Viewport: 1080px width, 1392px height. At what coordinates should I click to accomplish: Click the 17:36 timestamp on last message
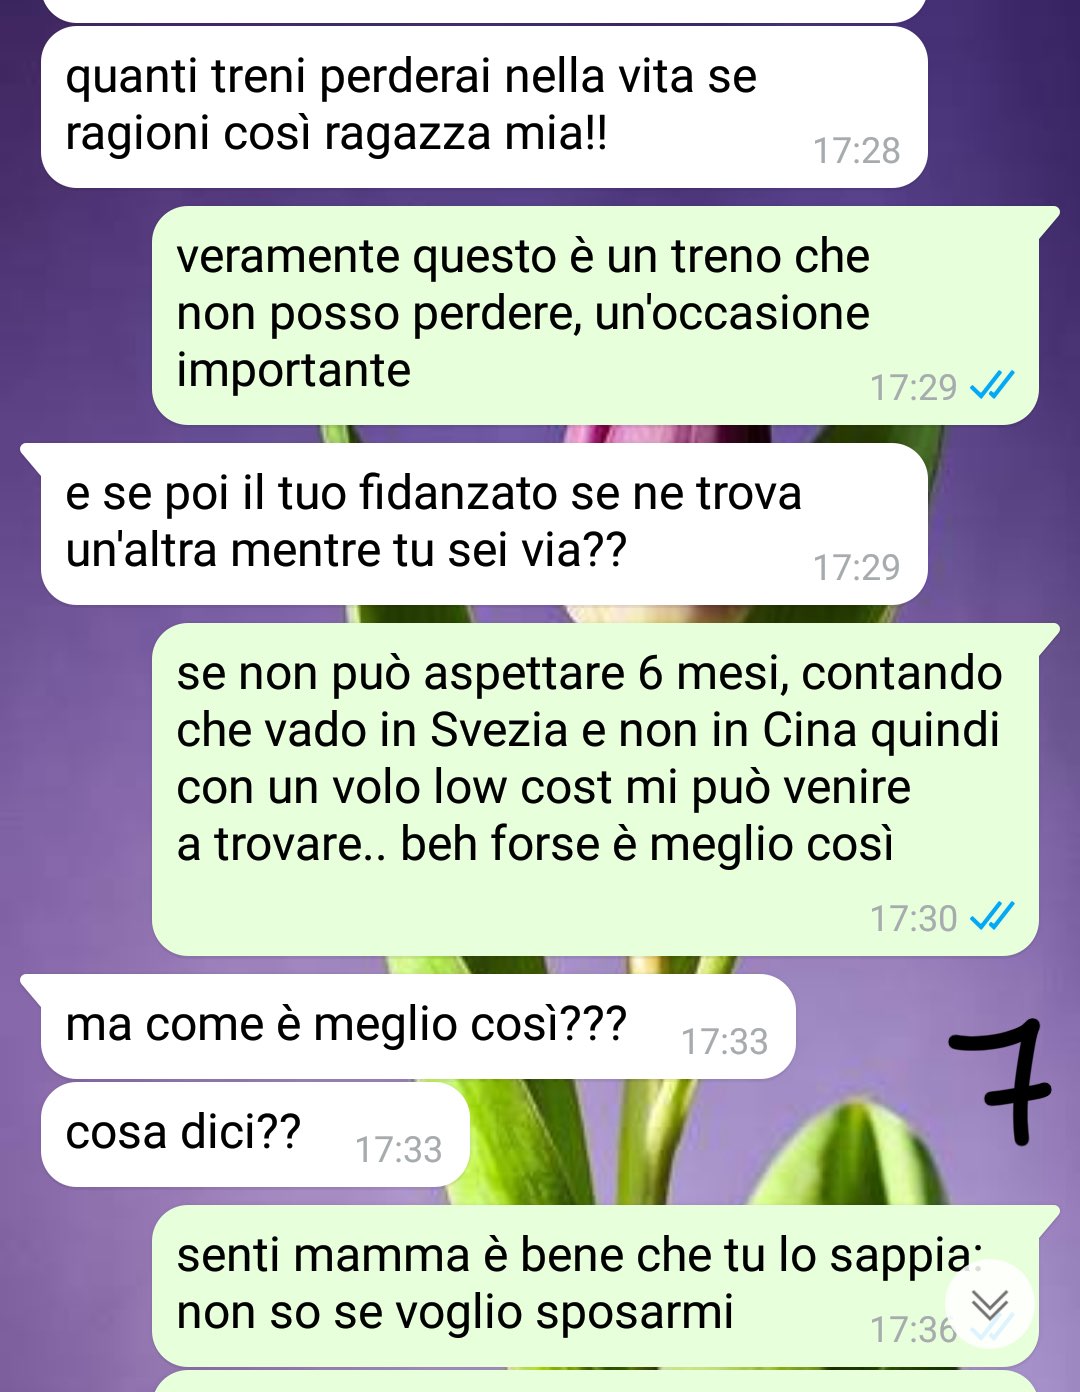pos(913,1329)
